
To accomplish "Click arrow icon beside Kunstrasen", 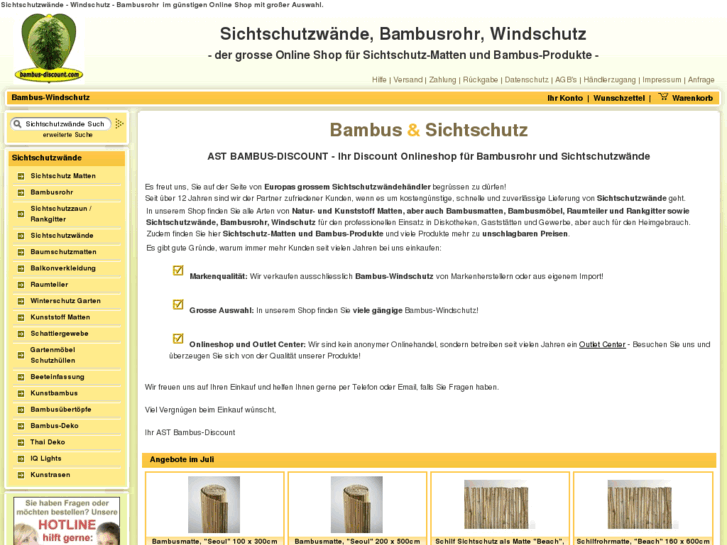I will pos(20,475).
